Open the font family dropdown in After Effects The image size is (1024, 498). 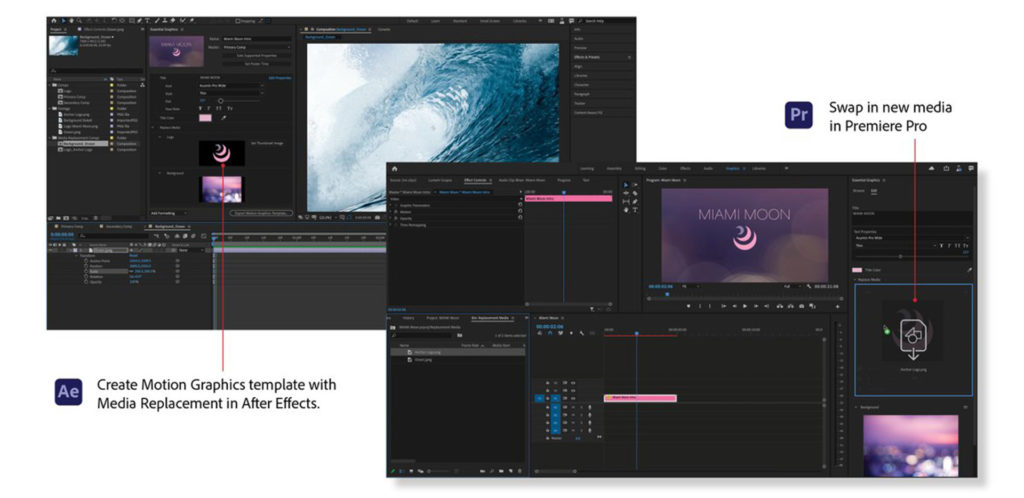(232, 86)
